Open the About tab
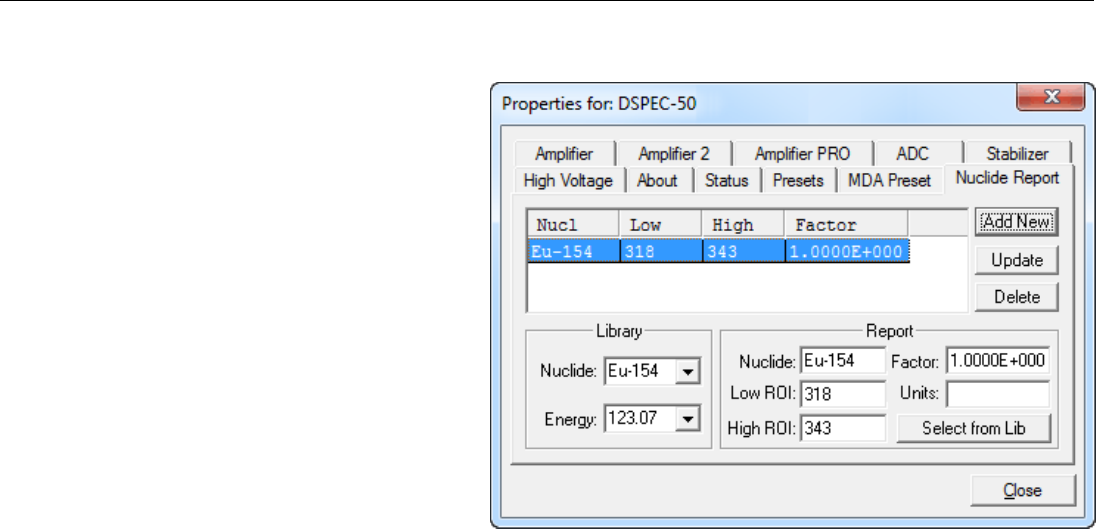Image resolution: width=1096 pixels, height=529 pixels. pyautogui.click(x=657, y=180)
